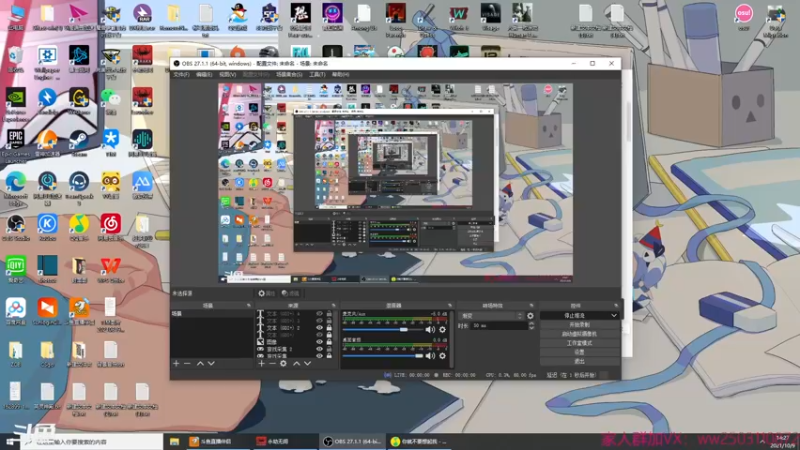Mute the 麦克风/Aux audio channel
The width and height of the screenshot is (800, 450).
tap(431, 330)
